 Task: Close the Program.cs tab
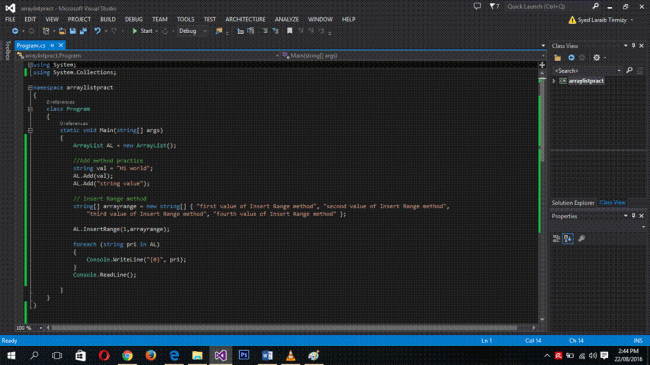pos(61,45)
